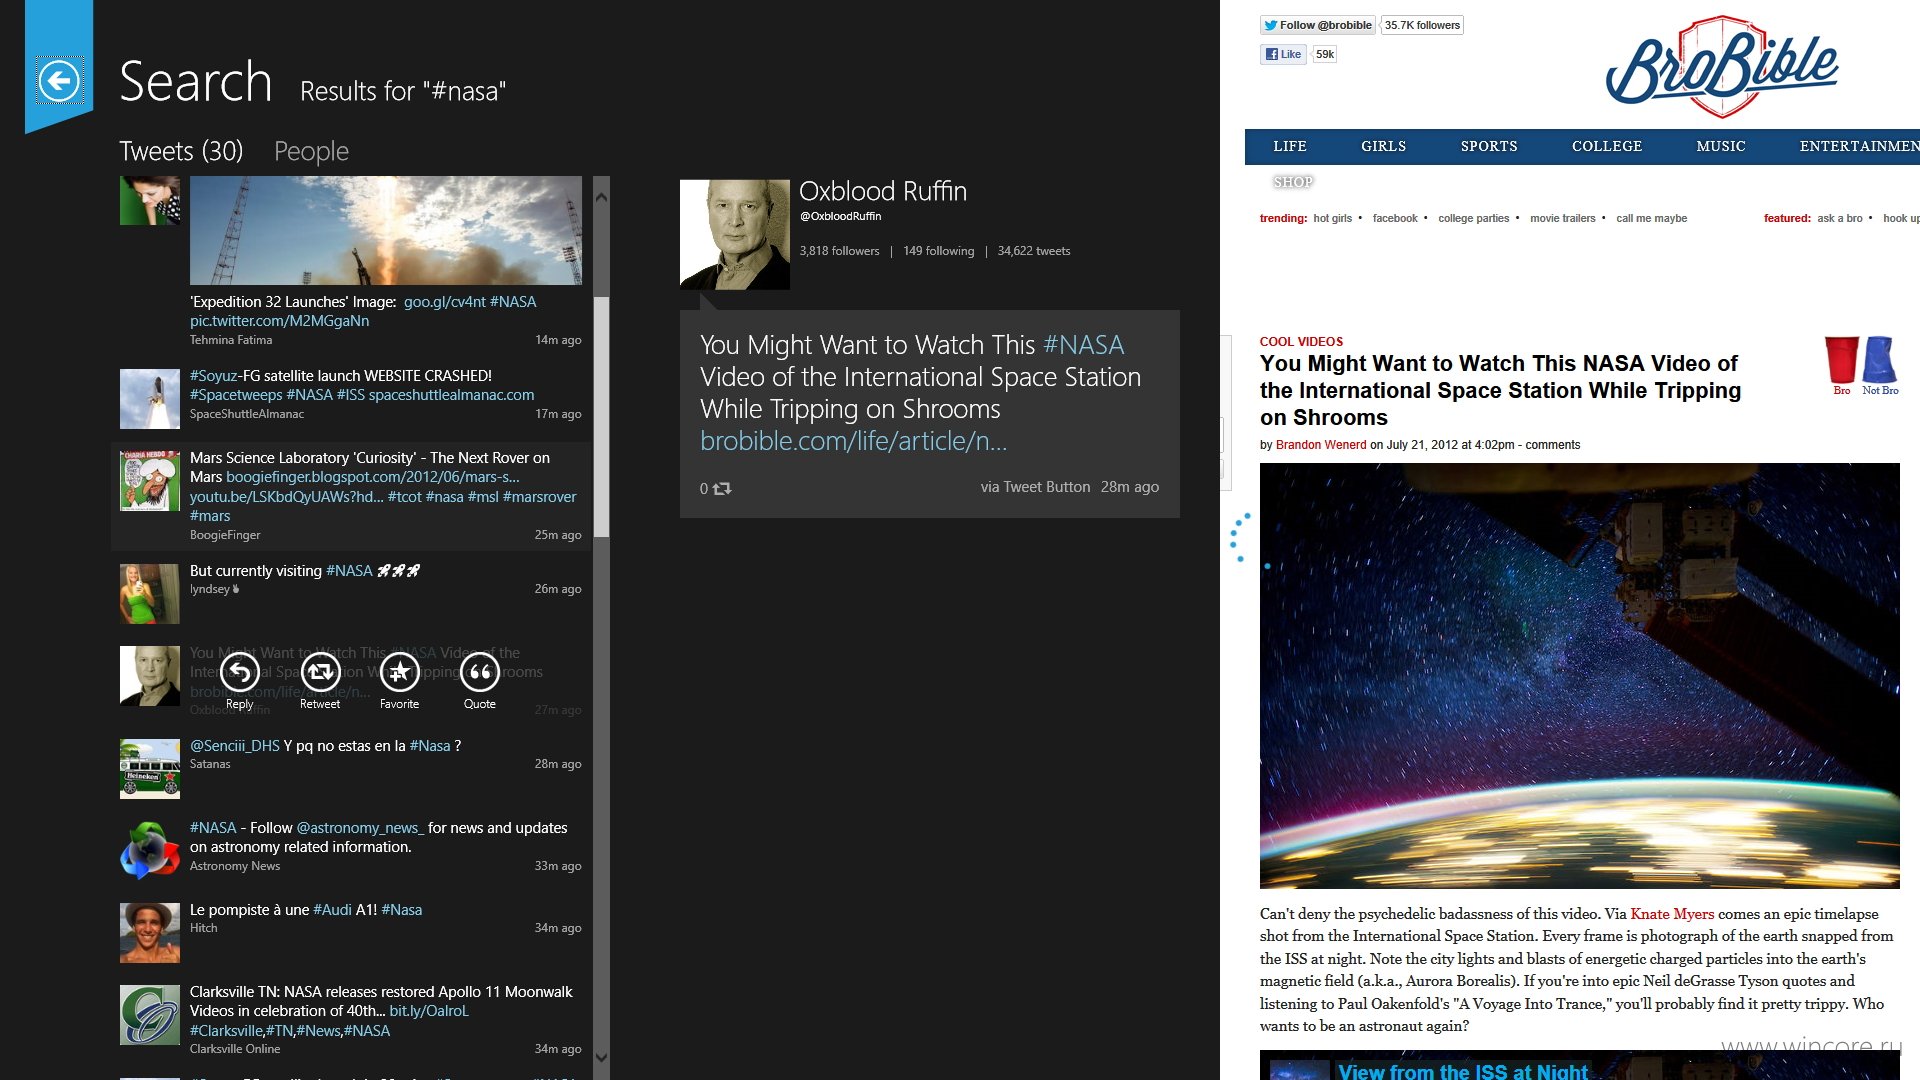Open pic.twitter.com/M2MGgaNn link
The height and width of the screenshot is (1080, 1920).
point(279,321)
